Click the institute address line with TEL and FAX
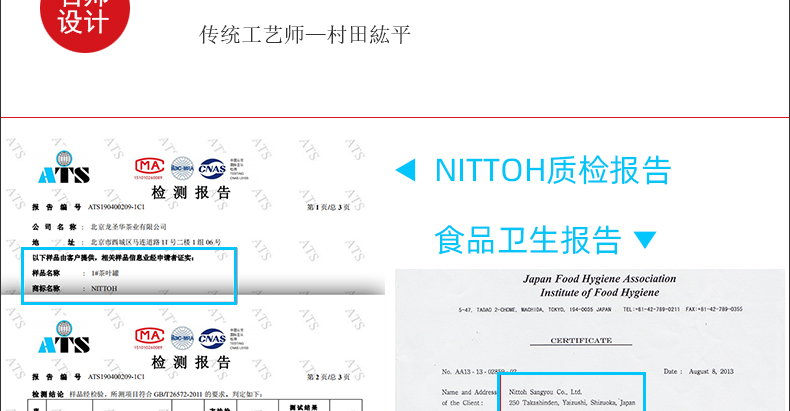 [601, 309]
